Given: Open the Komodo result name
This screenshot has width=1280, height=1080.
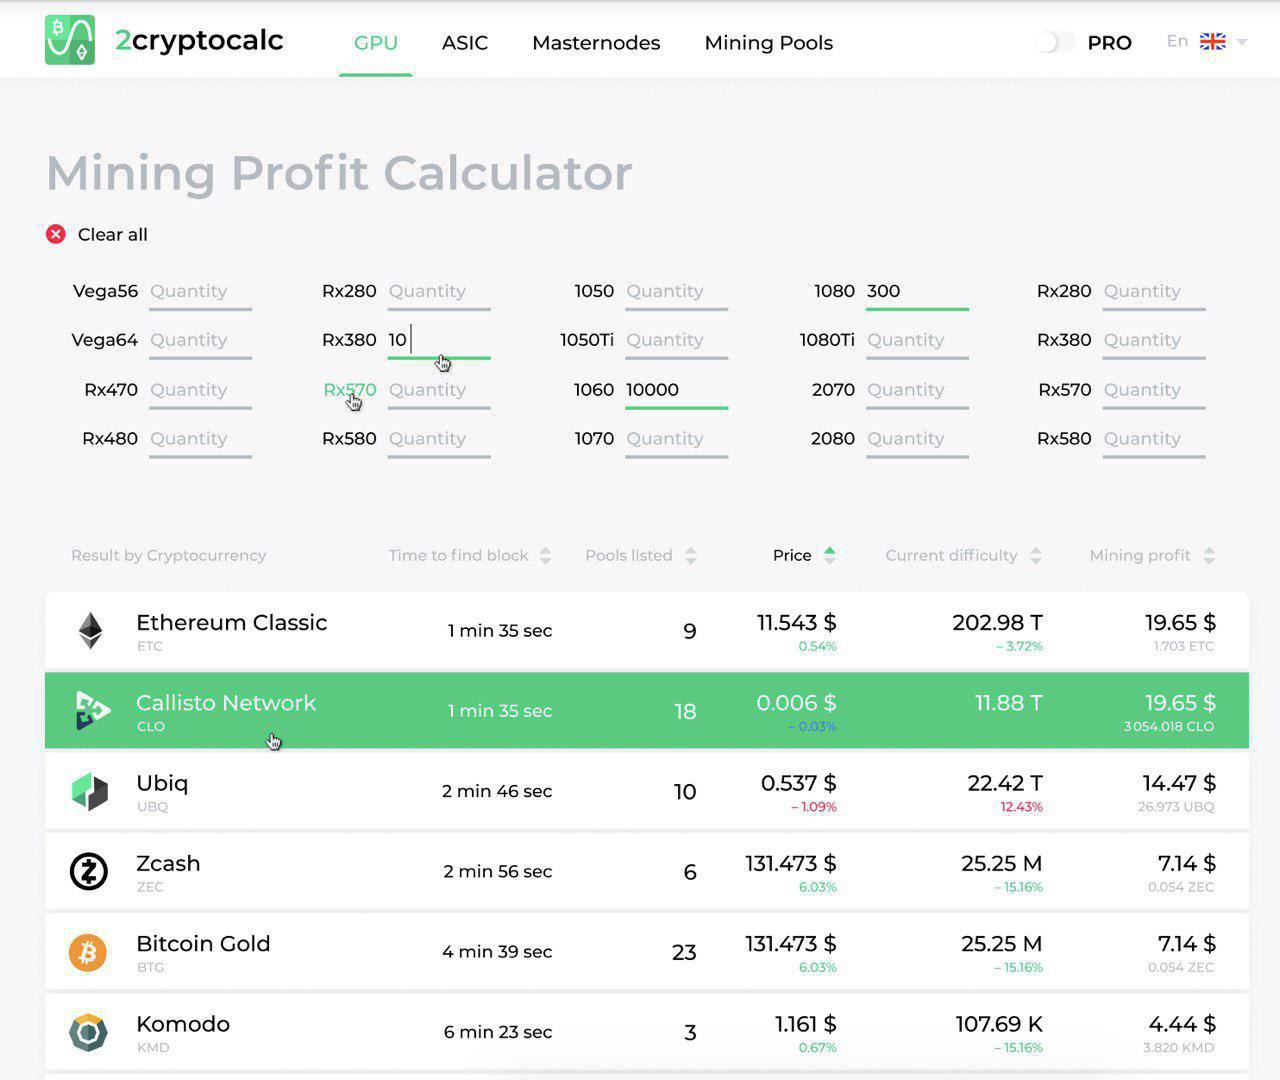Looking at the screenshot, I should click(183, 1023).
